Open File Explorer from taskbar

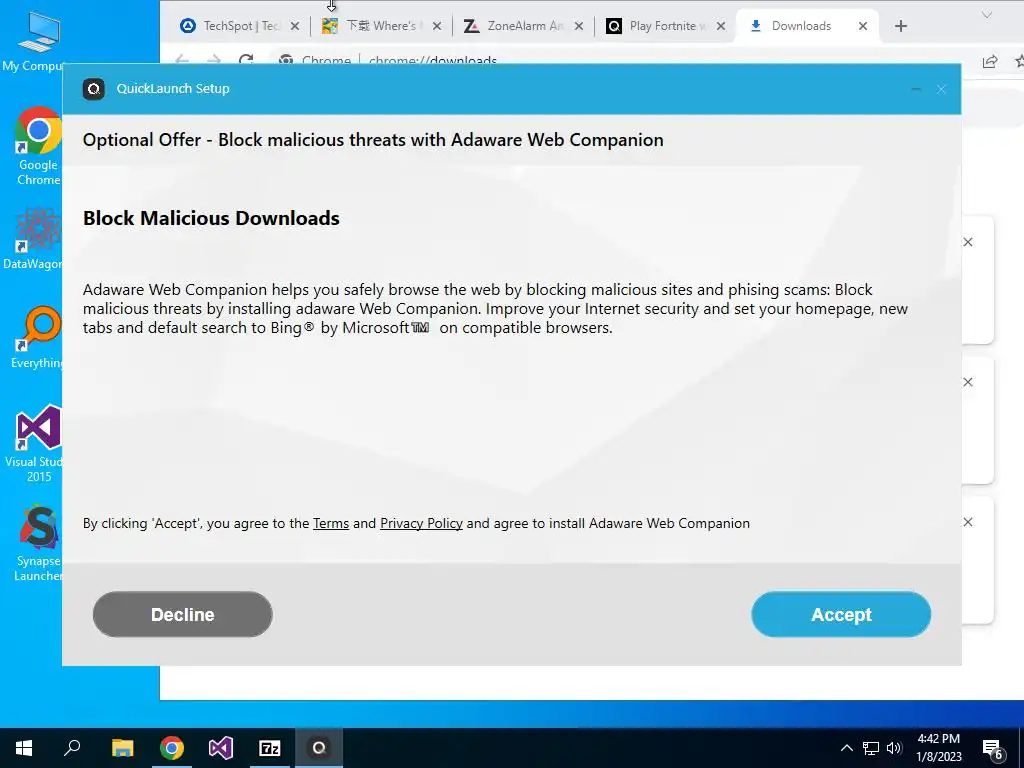[x=122, y=748]
